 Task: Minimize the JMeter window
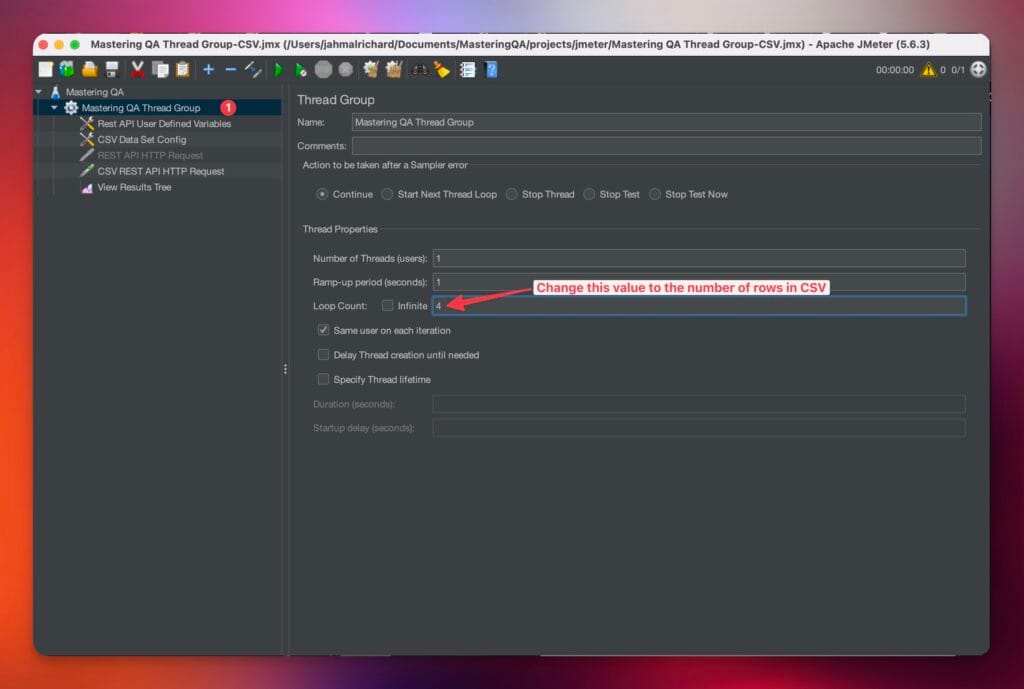(x=59, y=44)
